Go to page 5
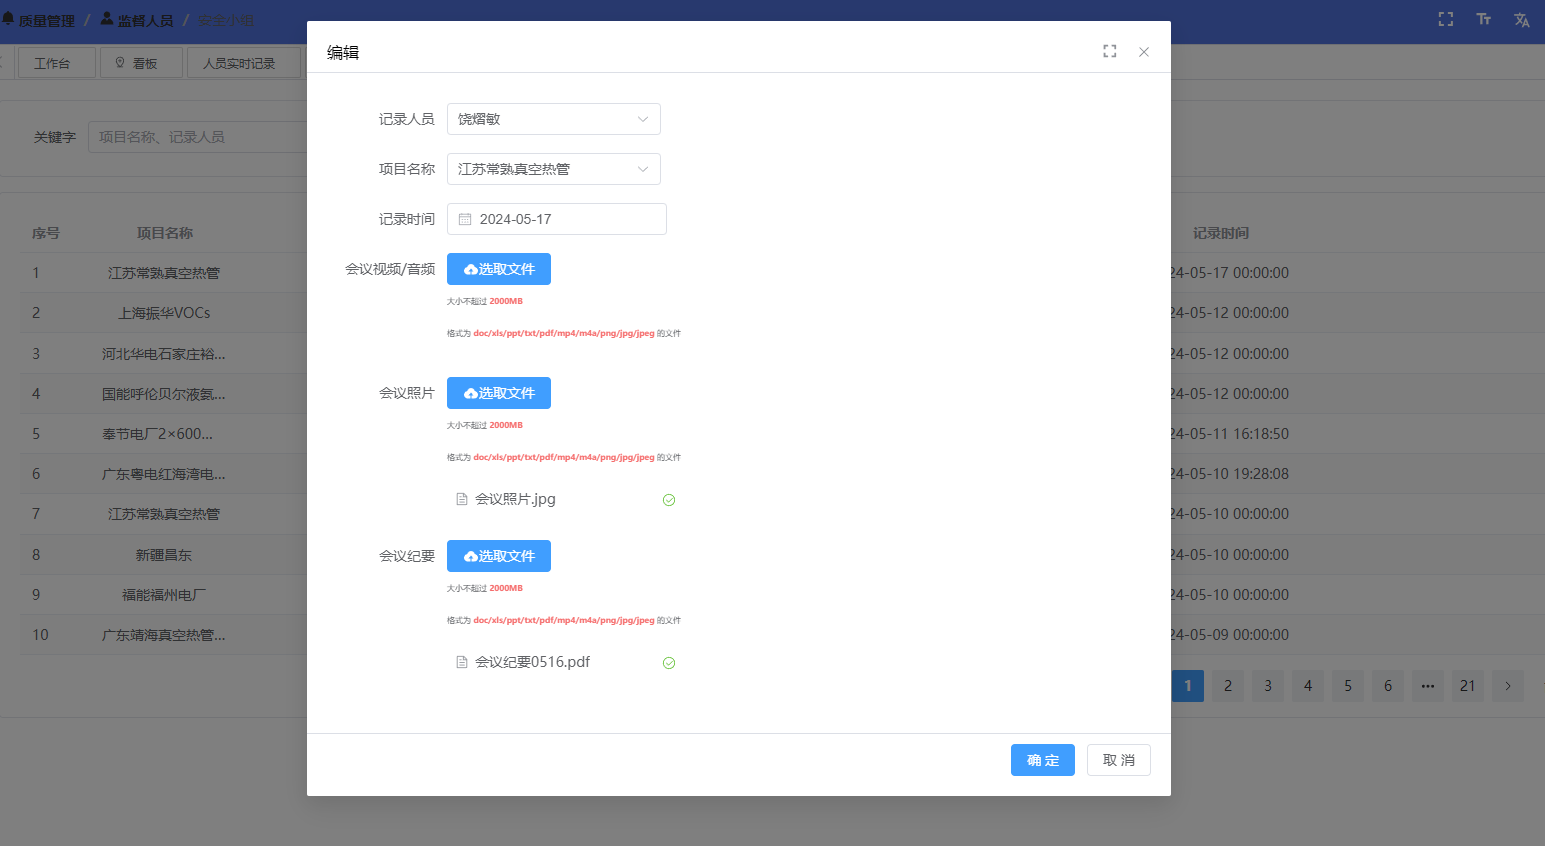Screen dimensions: 1545x846 (x=1348, y=686)
